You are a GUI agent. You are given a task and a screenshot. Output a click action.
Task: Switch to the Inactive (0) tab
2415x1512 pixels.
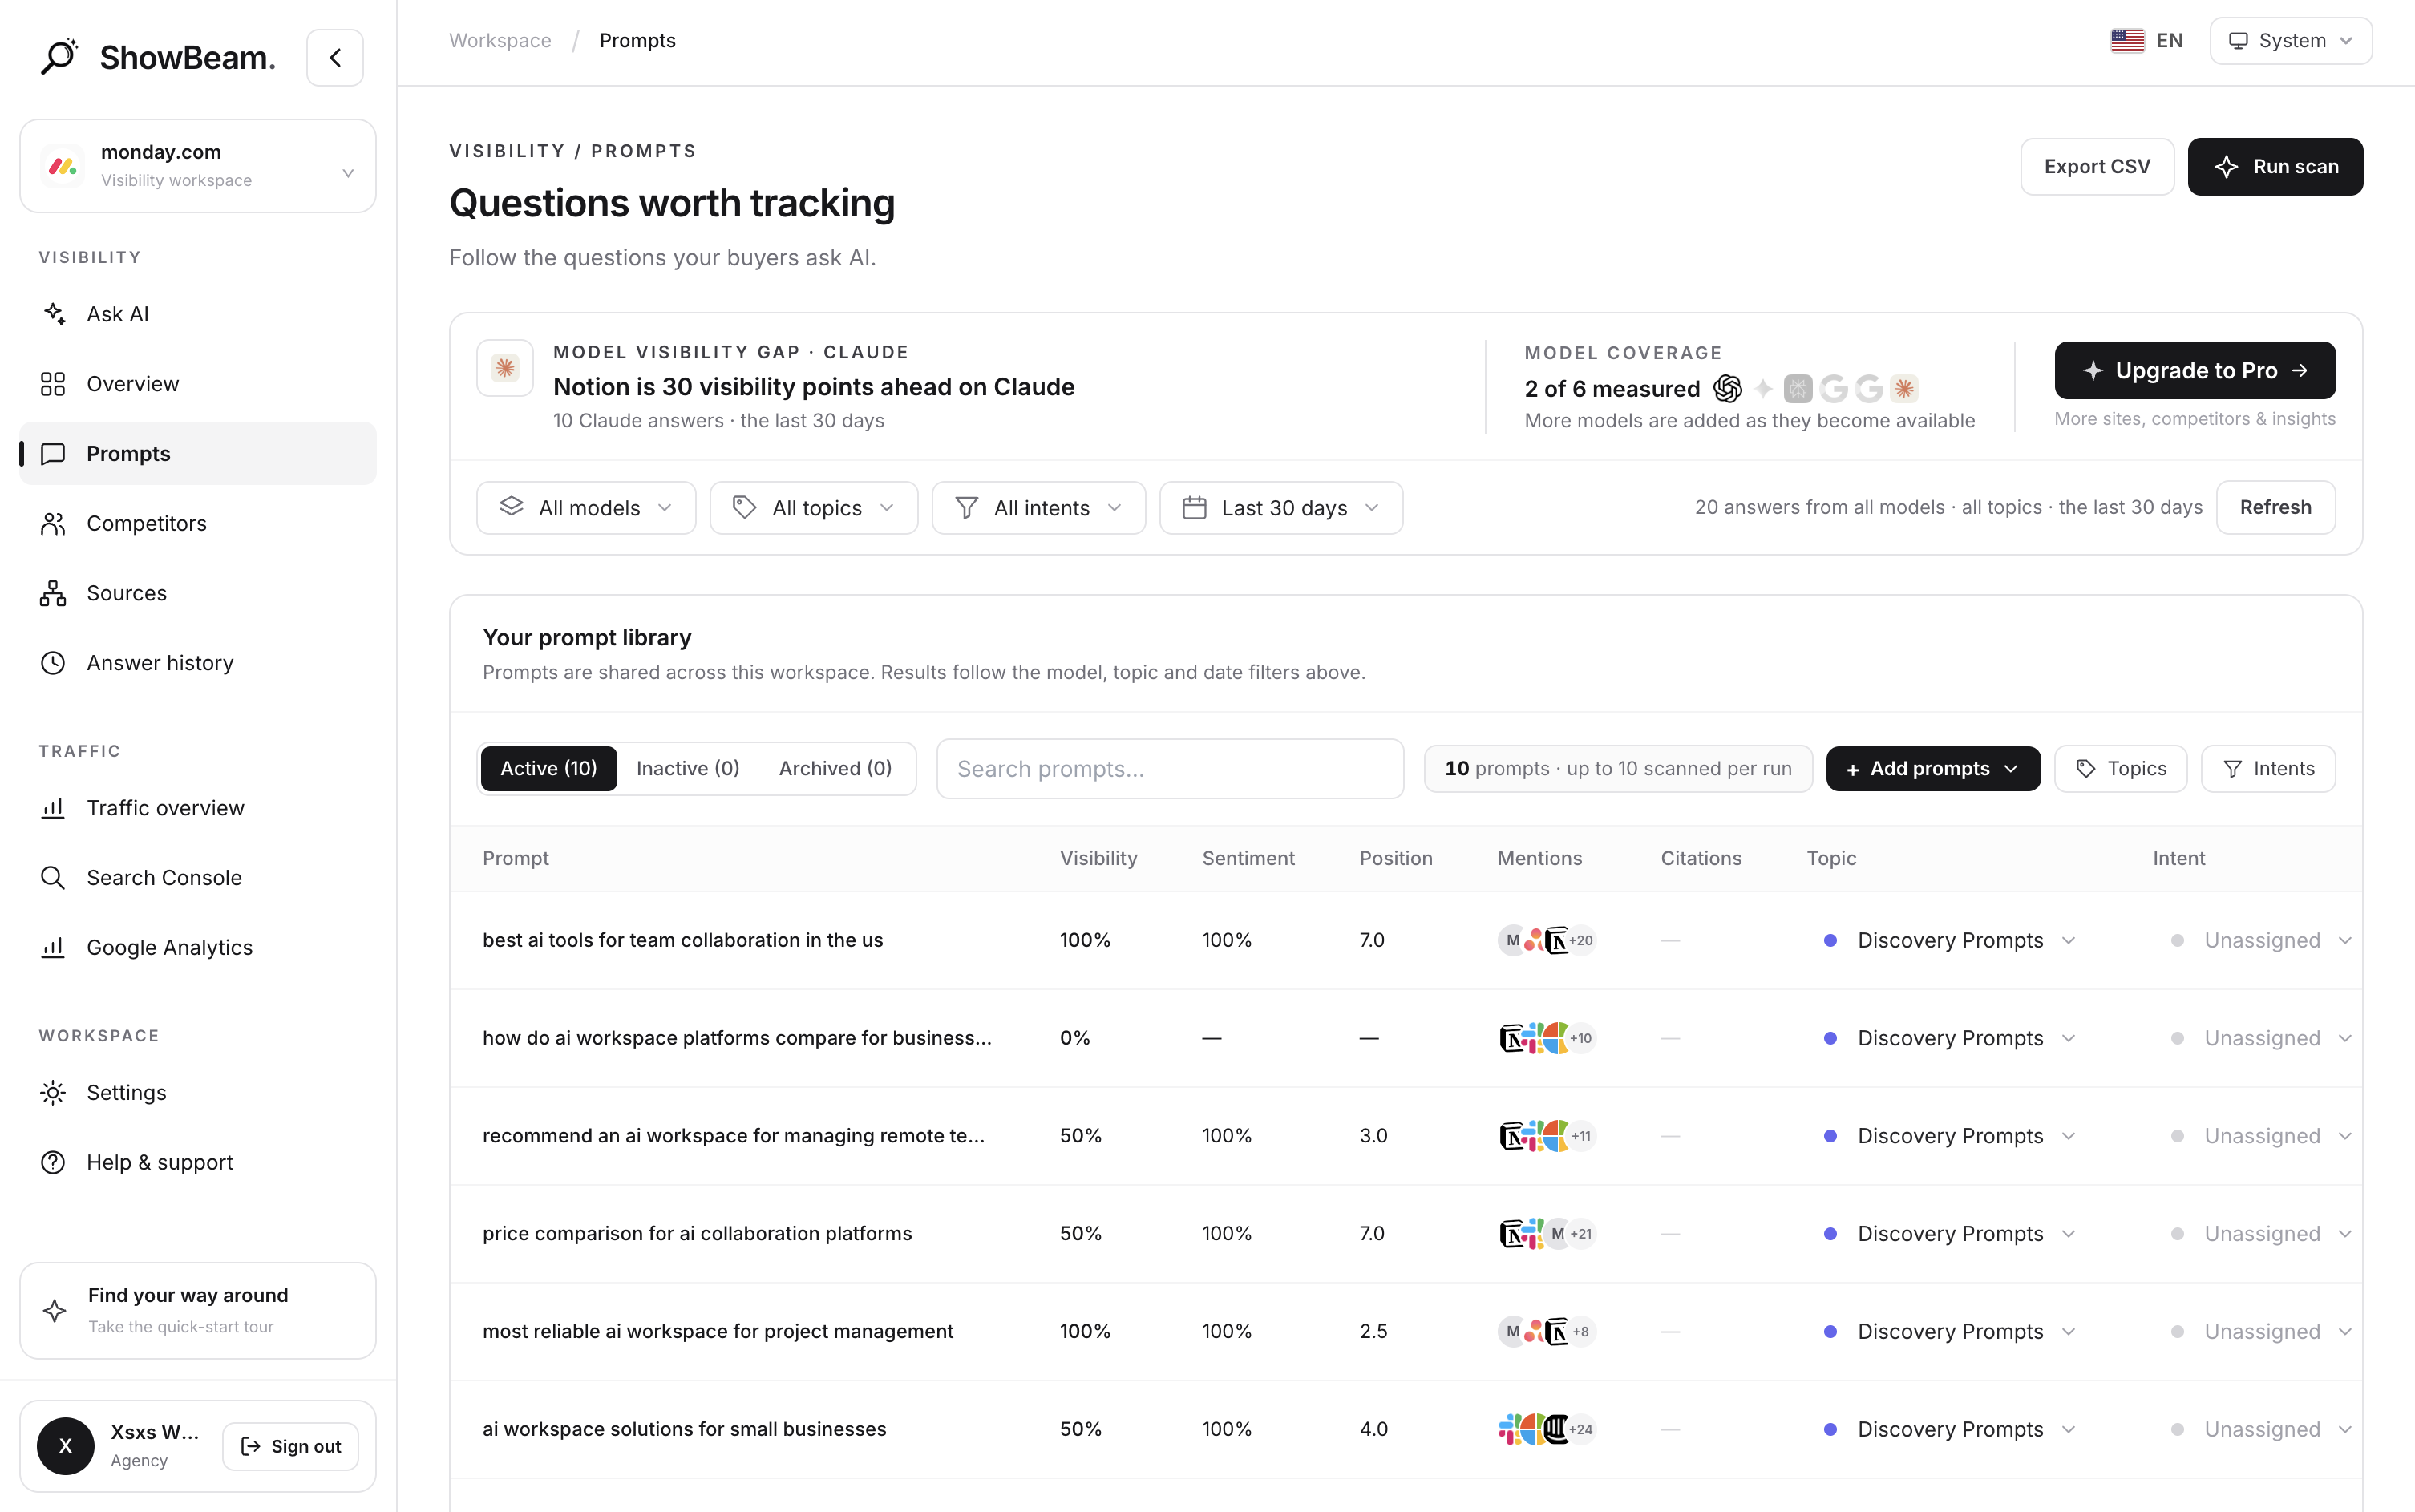[x=688, y=769]
